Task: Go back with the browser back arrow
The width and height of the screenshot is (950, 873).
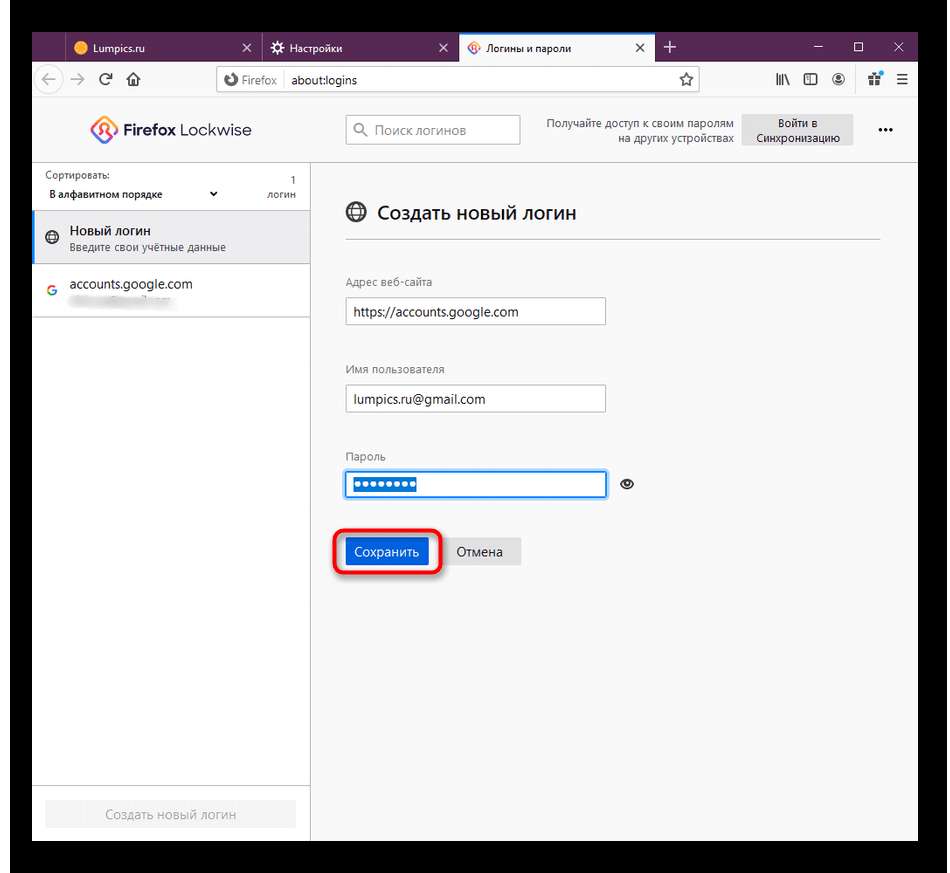Action: tap(49, 79)
